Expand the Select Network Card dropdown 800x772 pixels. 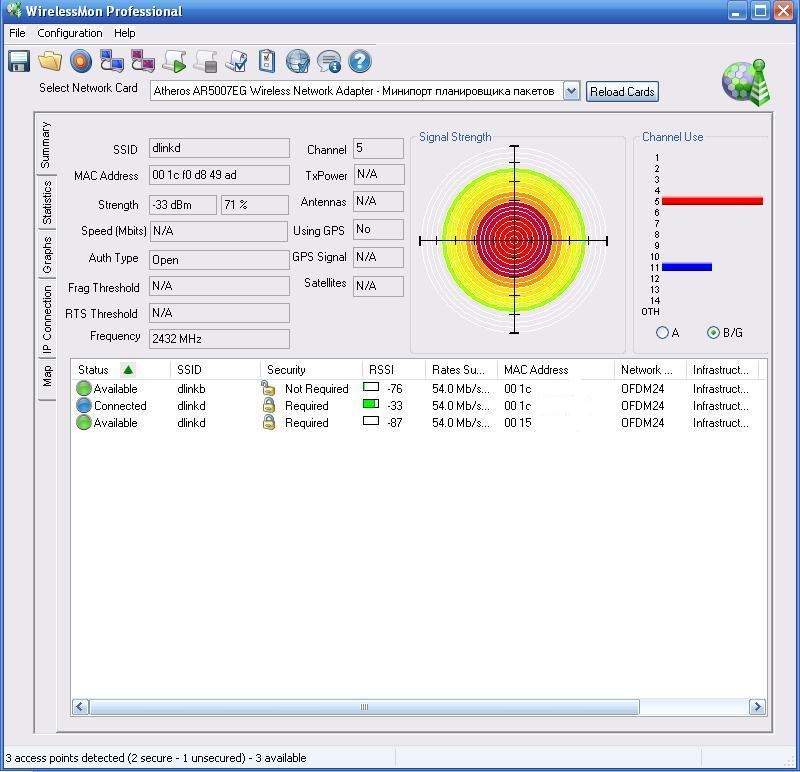[x=571, y=91]
